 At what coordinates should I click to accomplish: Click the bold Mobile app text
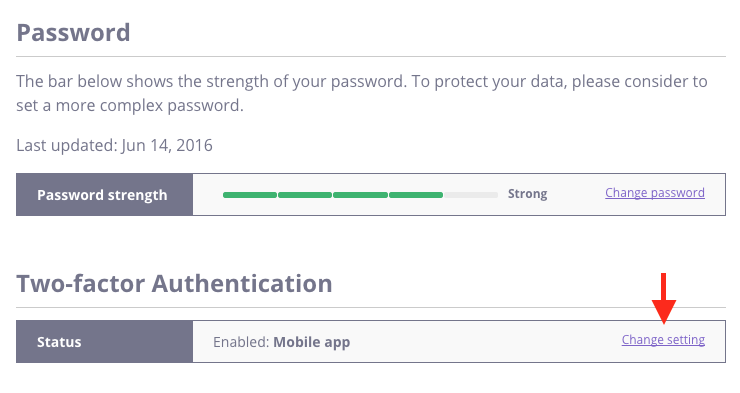(311, 342)
